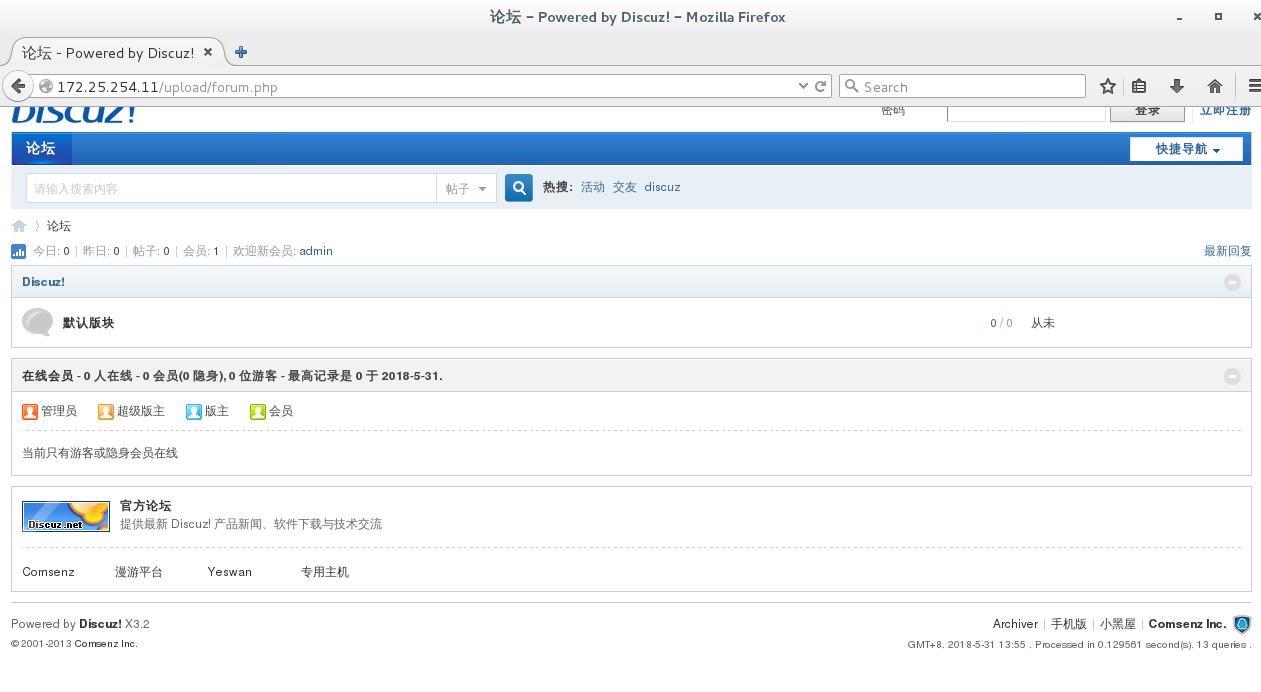Viewport: 1261px width, 692px height.
Task: Click the 交友 hot search link
Action: 625,187
